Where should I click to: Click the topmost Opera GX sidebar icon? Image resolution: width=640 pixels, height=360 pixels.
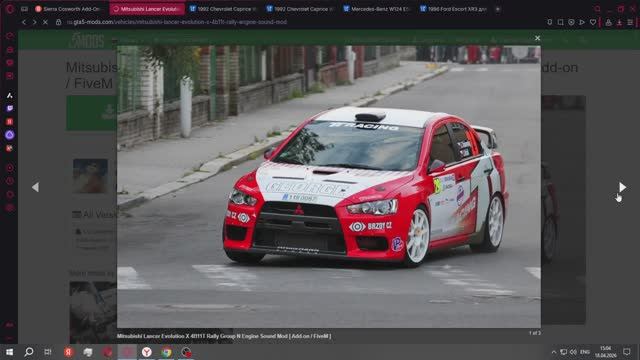(x=10, y=36)
